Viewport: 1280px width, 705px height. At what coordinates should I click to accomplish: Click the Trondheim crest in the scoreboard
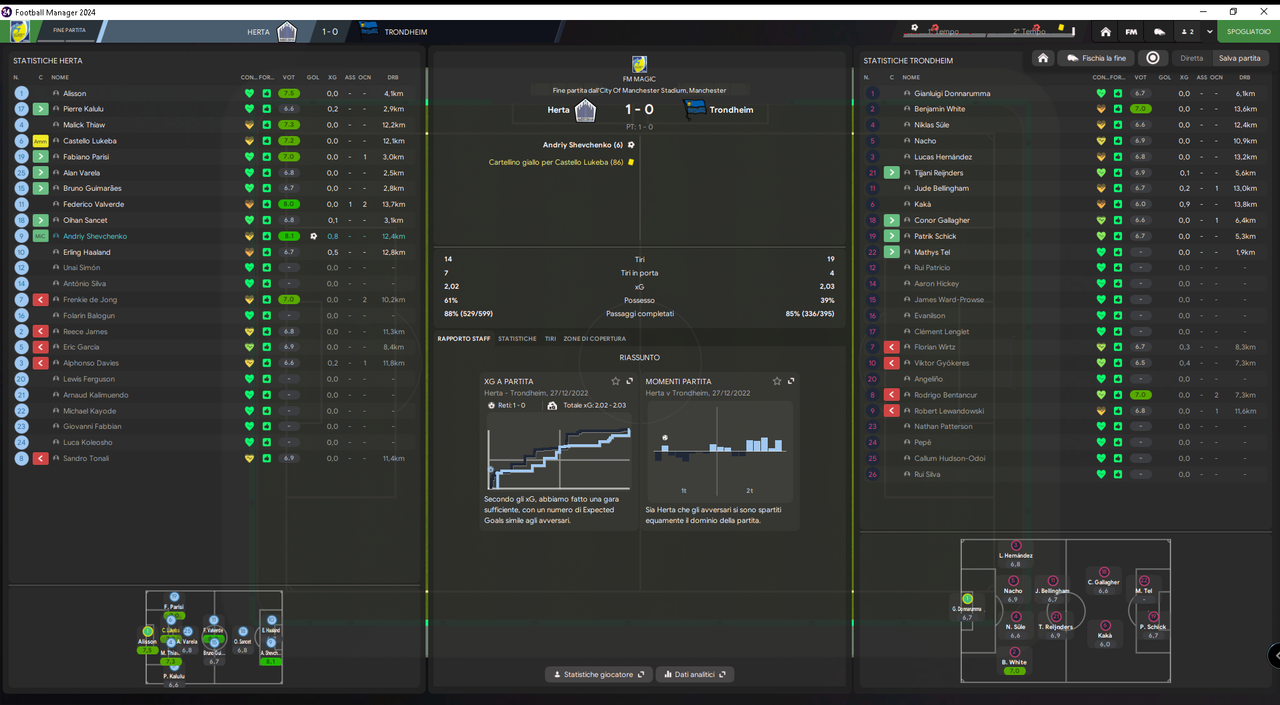695,110
